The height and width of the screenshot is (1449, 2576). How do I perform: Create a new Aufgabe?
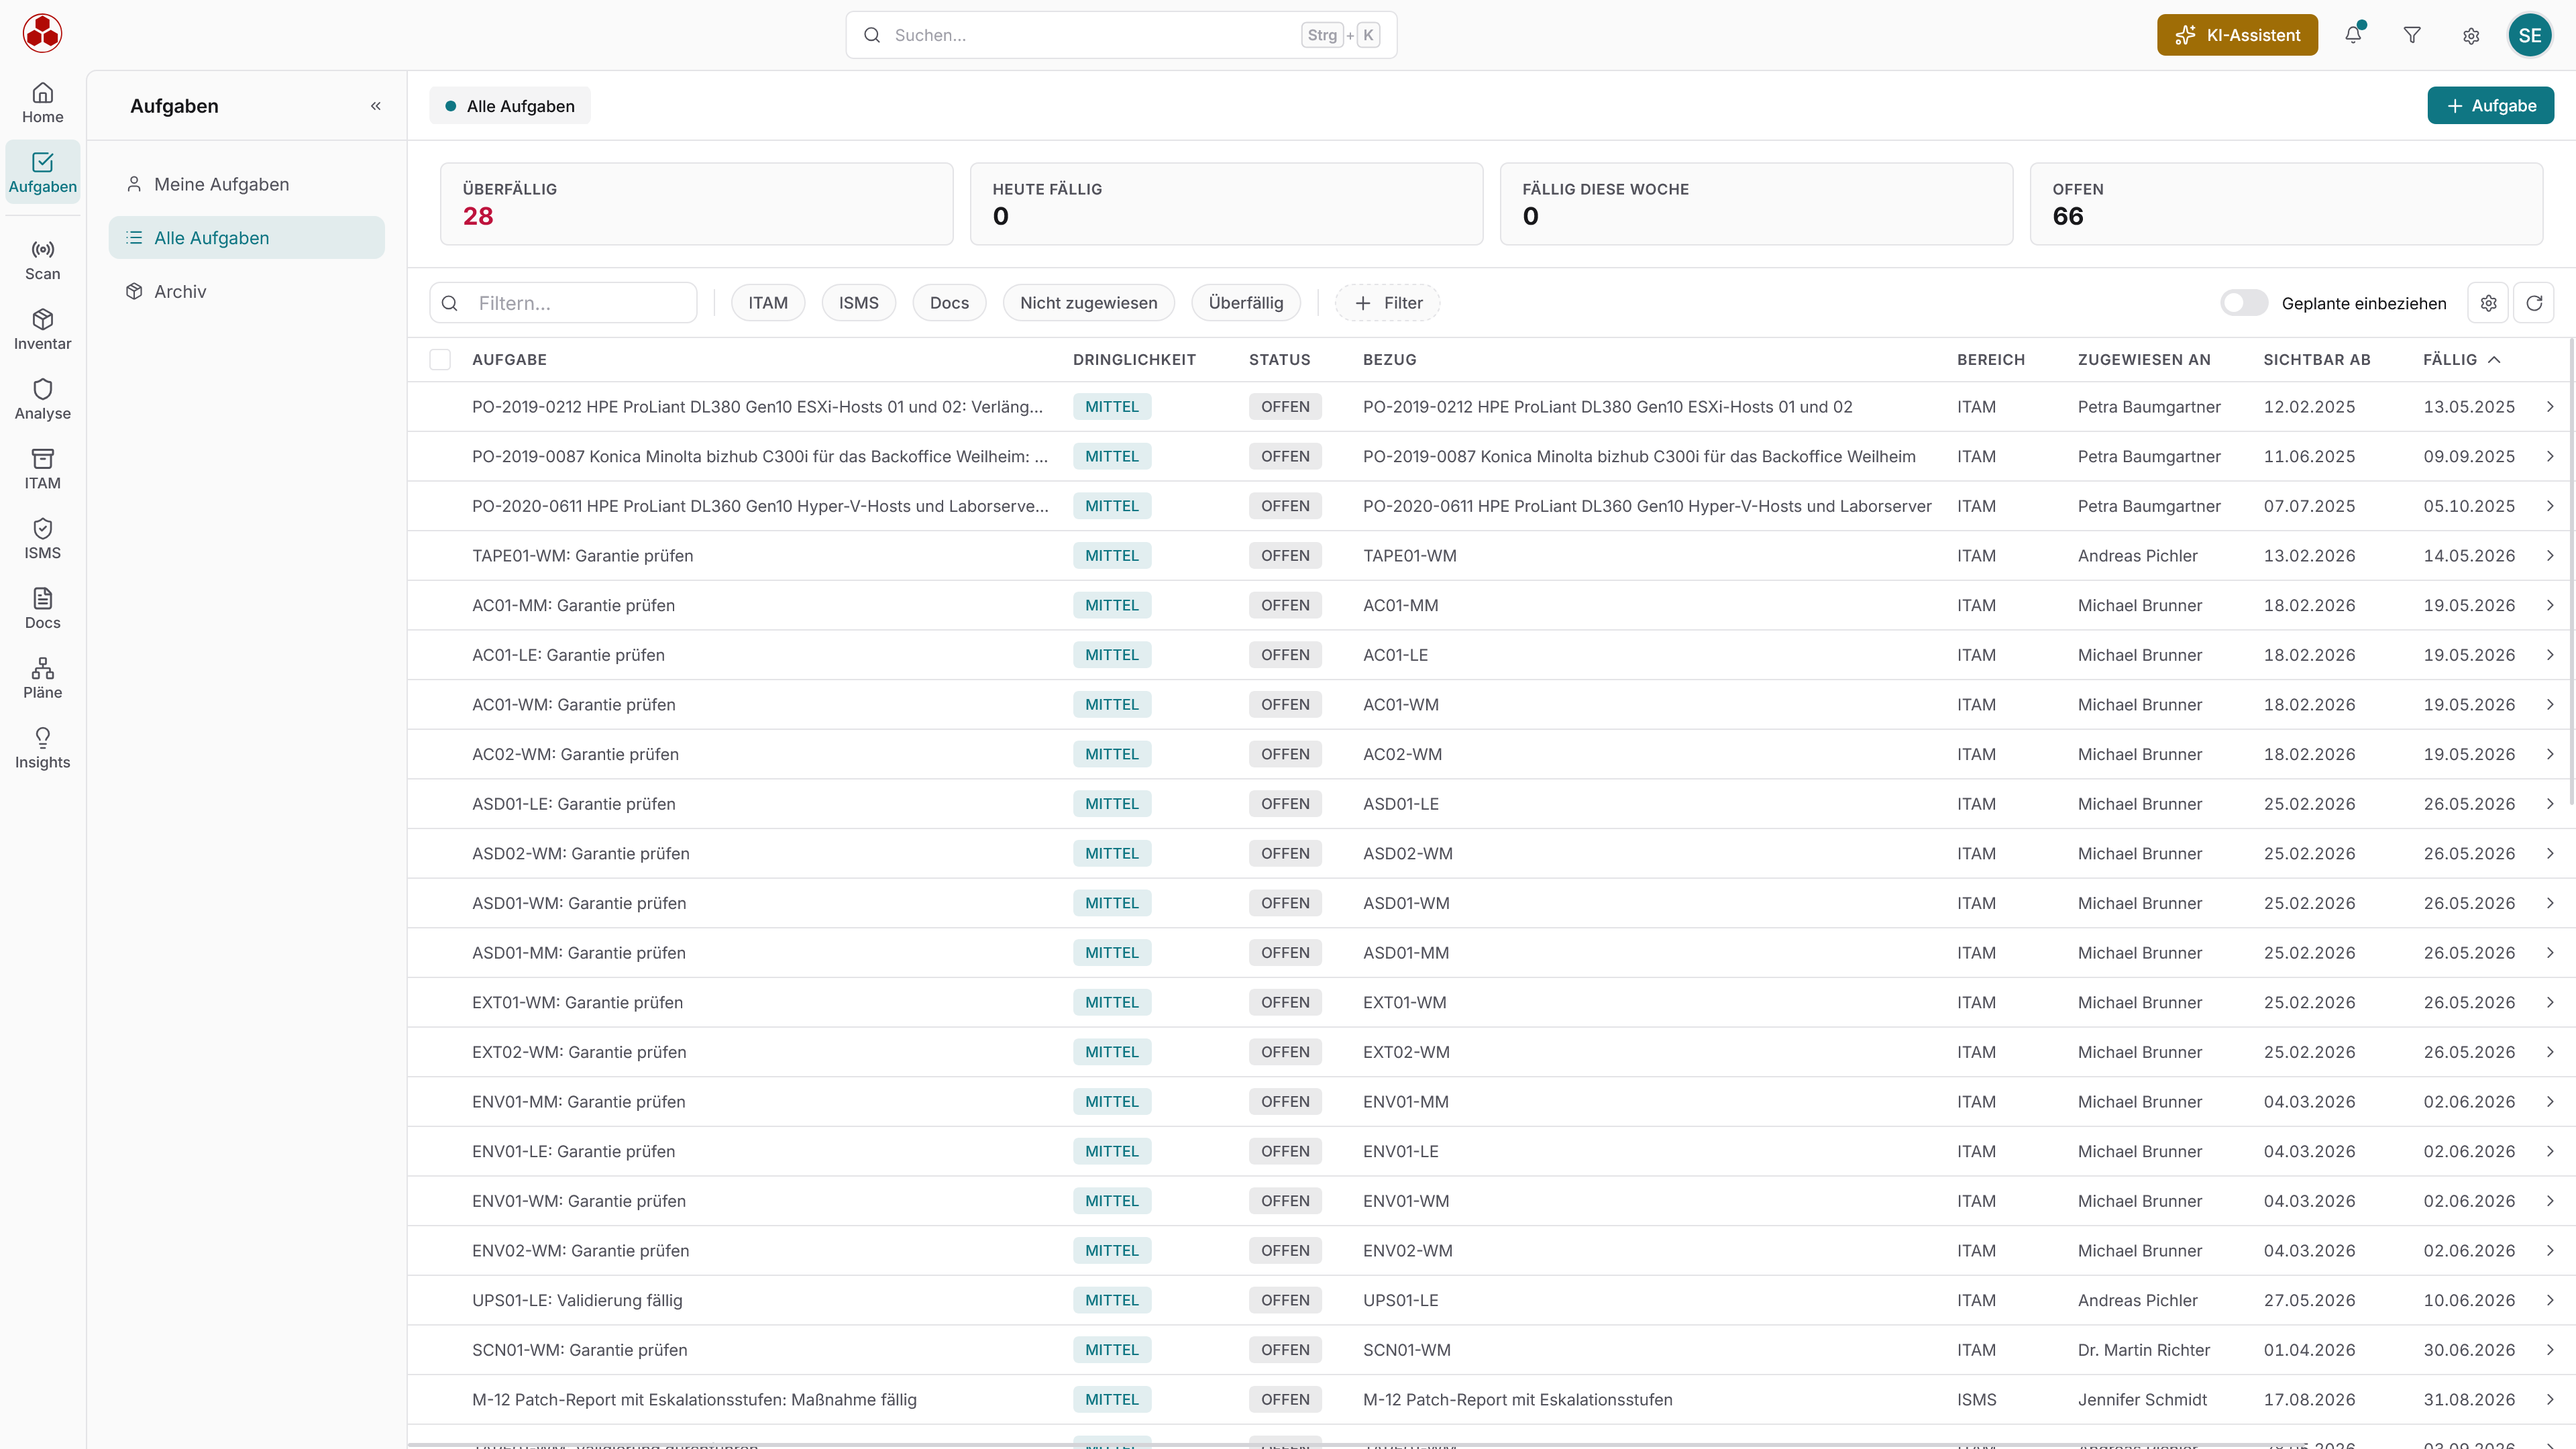tap(2490, 106)
